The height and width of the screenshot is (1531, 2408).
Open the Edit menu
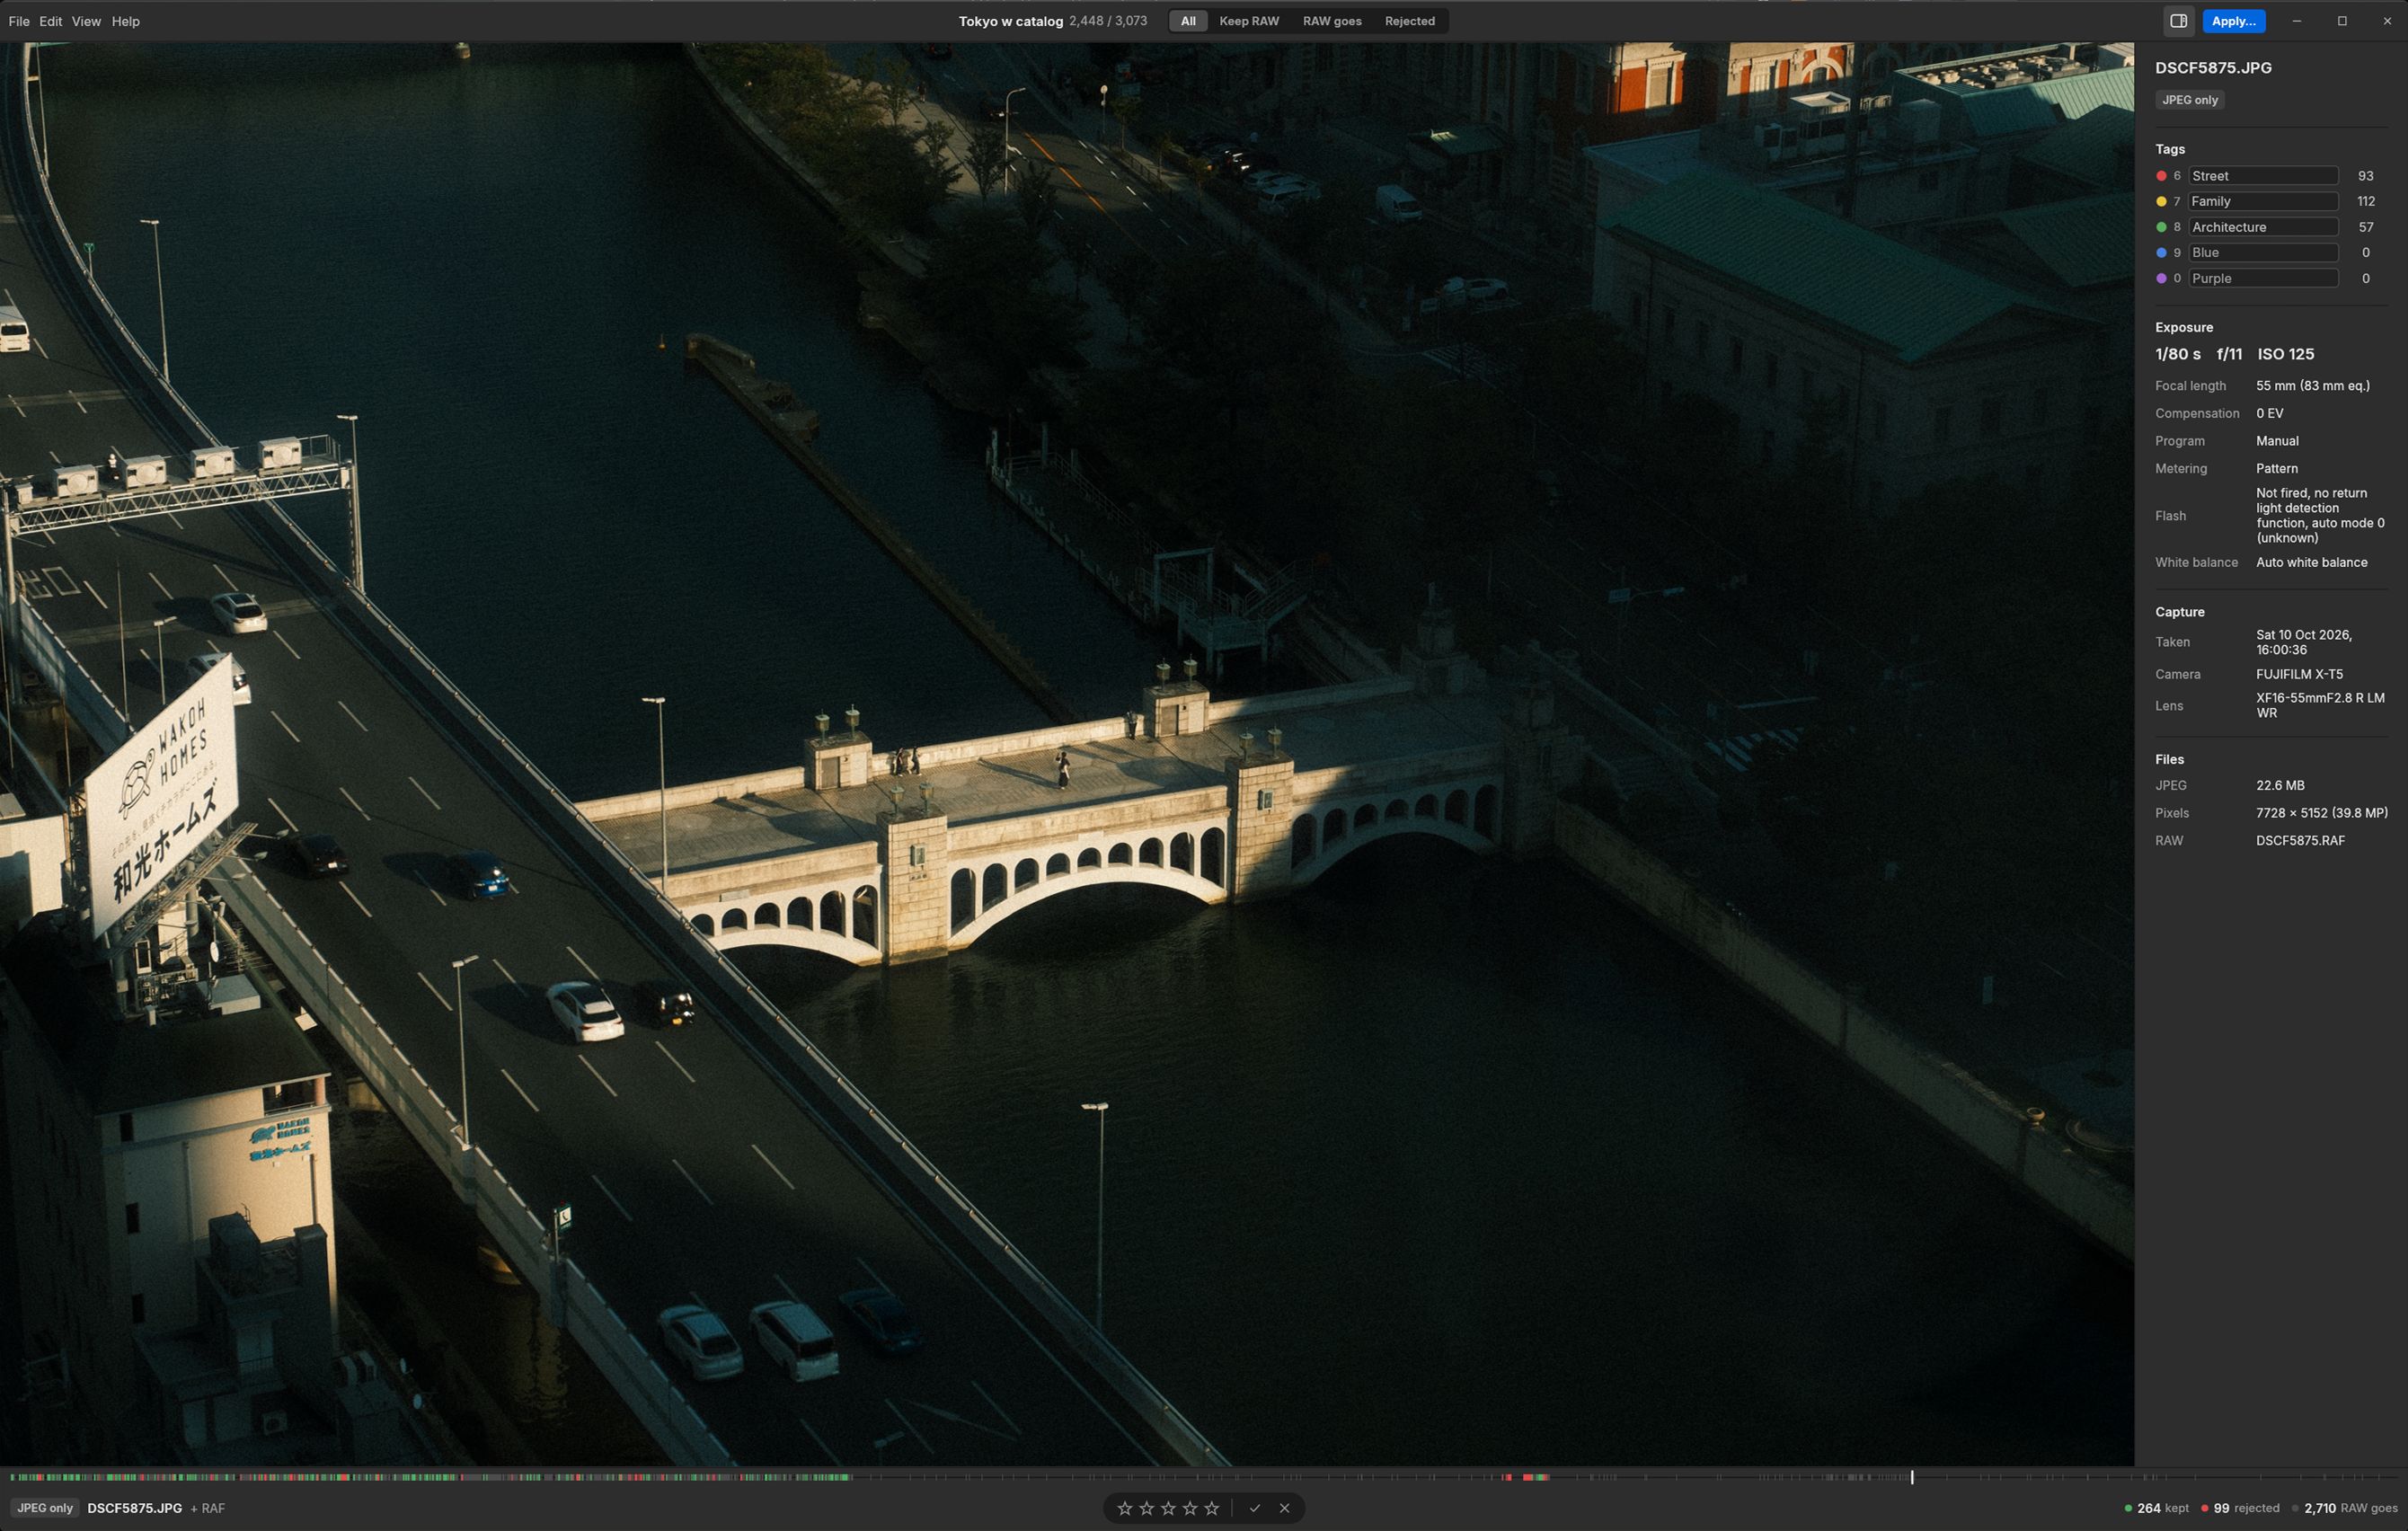click(x=51, y=21)
